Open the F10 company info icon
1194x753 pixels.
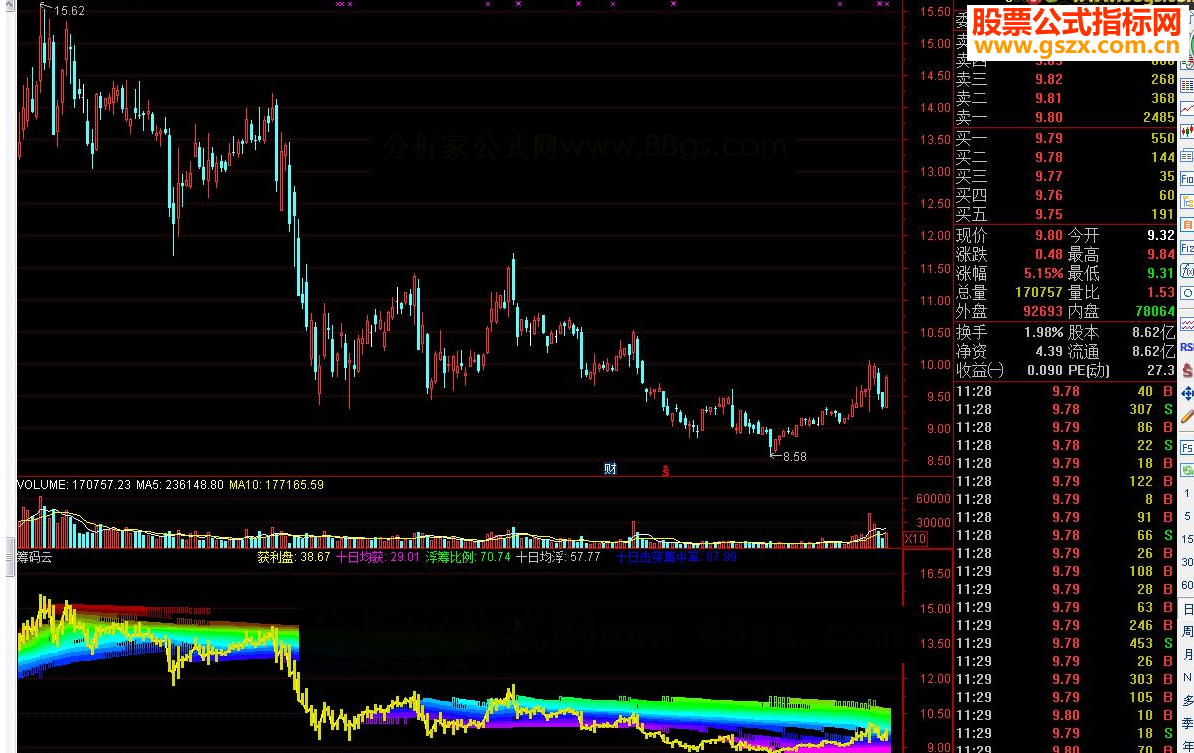click(1187, 179)
